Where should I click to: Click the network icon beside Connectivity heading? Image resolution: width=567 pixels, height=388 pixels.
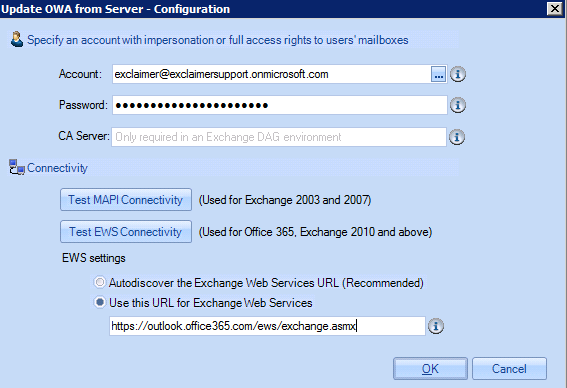pos(17,167)
